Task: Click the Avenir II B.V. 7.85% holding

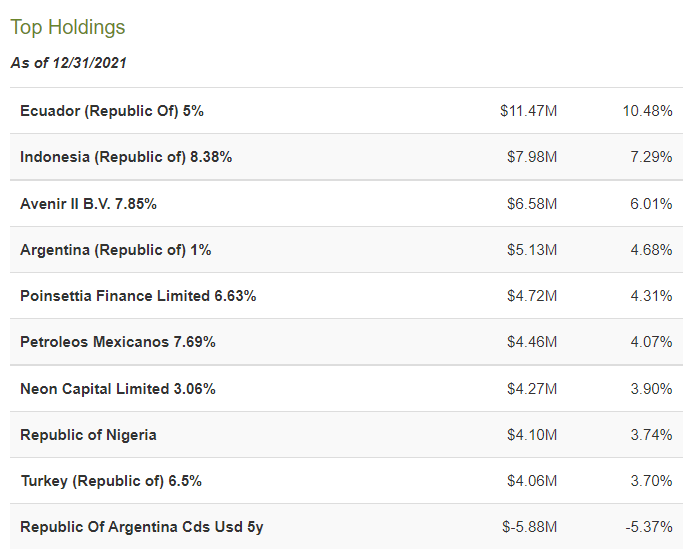Action: 88,203
